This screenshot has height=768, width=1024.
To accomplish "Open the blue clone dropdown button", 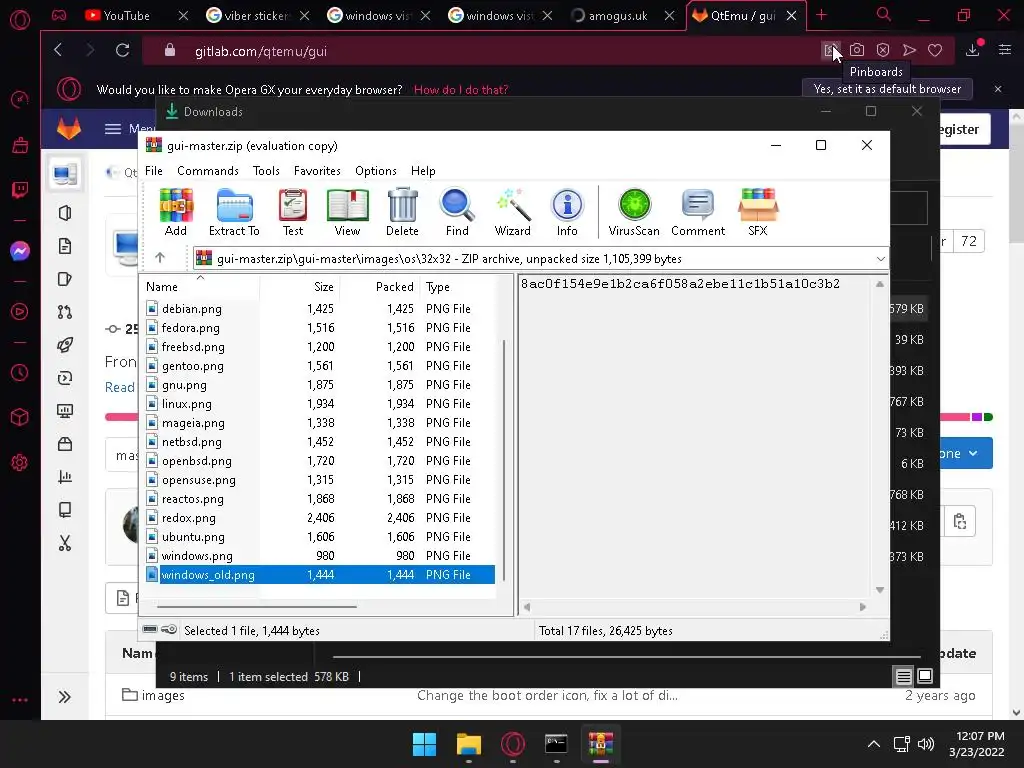I will point(967,453).
